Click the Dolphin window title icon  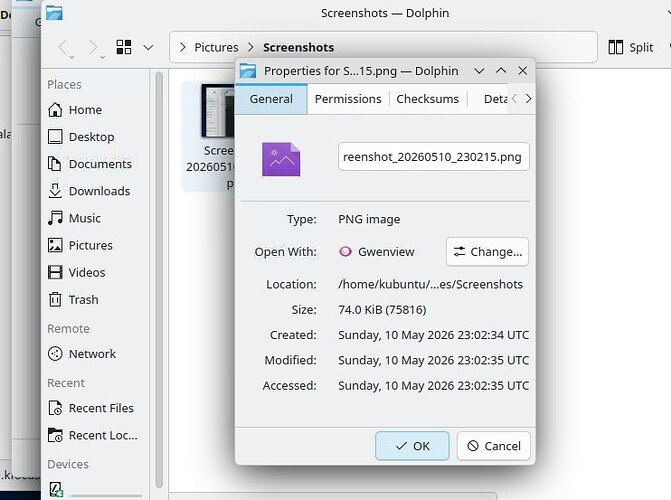(54, 12)
